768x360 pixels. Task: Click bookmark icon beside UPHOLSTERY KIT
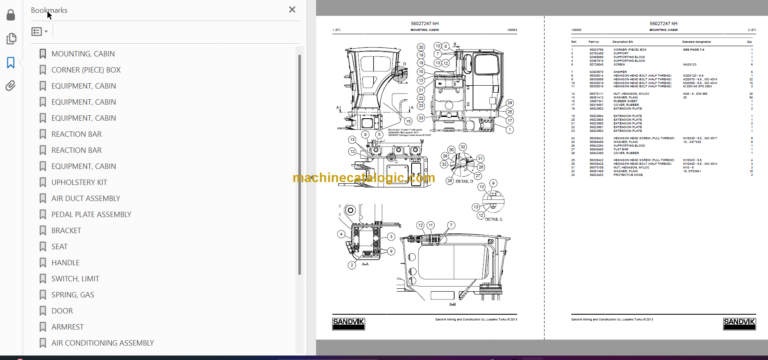(43, 182)
